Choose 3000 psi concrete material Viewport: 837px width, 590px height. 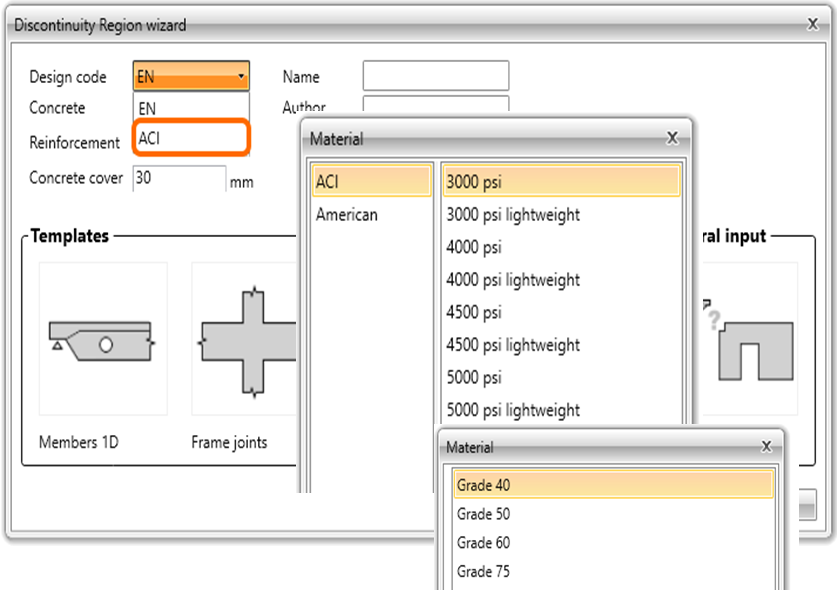point(561,181)
